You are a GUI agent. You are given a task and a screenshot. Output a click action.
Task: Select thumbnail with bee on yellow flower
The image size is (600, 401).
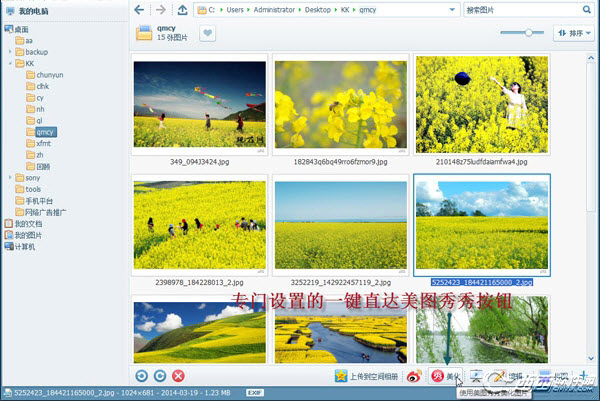(341, 104)
